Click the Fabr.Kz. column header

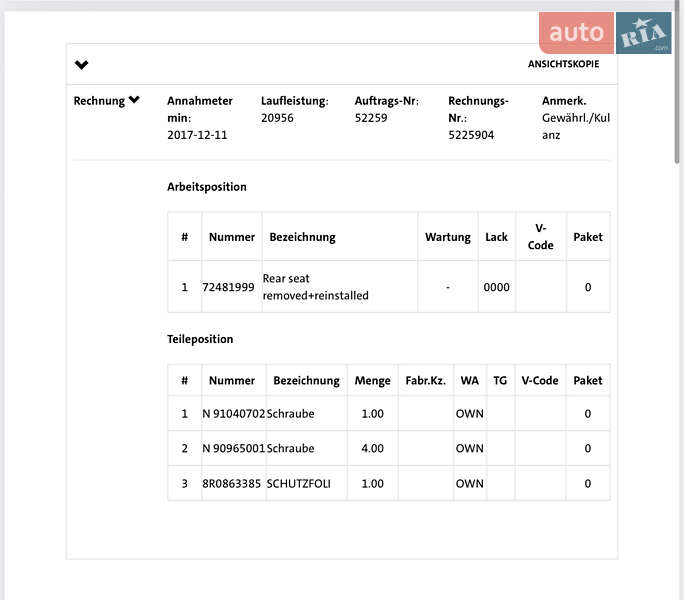(x=425, y=380)
